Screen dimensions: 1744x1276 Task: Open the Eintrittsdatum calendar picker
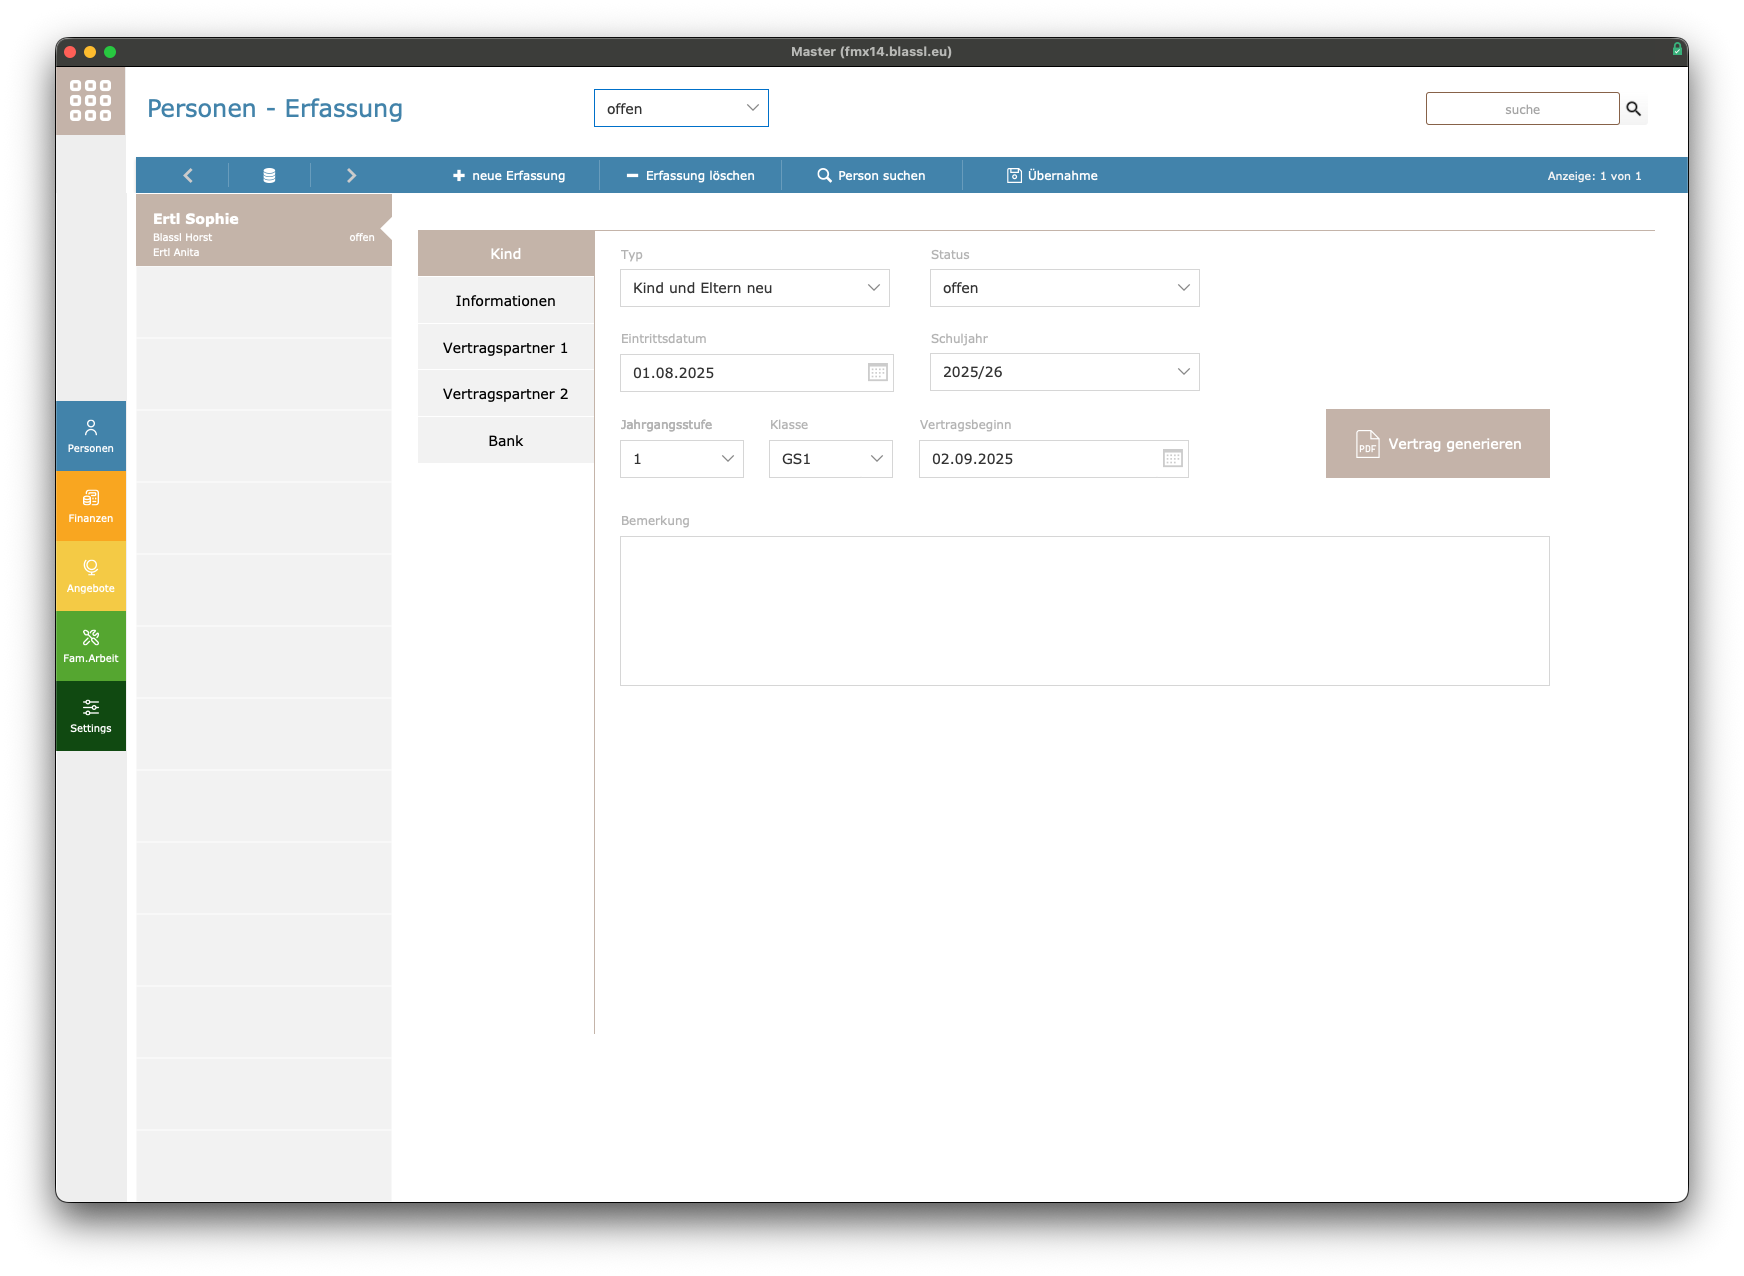(877, 373)
